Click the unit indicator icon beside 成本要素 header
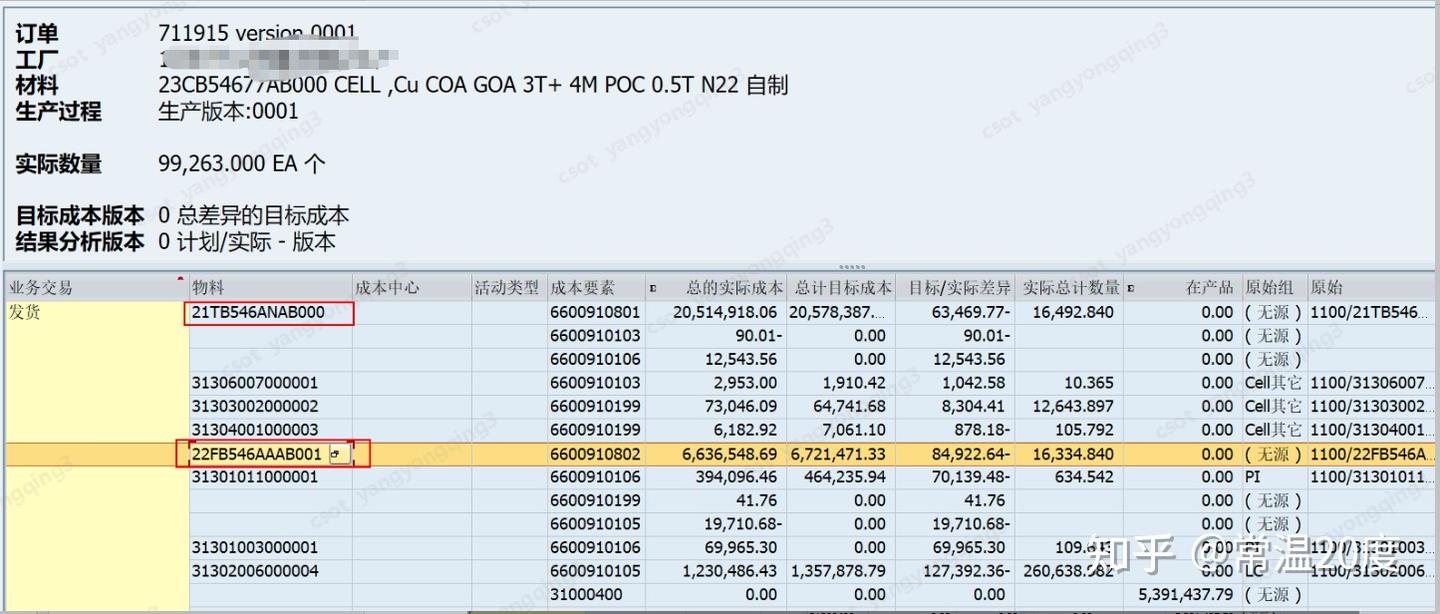Image resolution: width=1440 pixels, height=614 pixels. 651,287
